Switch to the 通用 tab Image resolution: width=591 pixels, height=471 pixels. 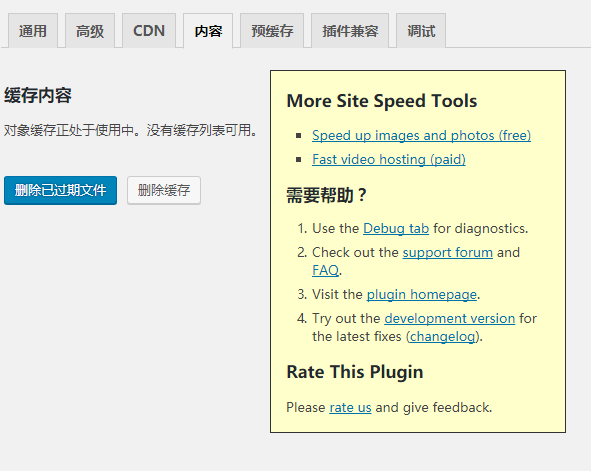coord(33,31)
